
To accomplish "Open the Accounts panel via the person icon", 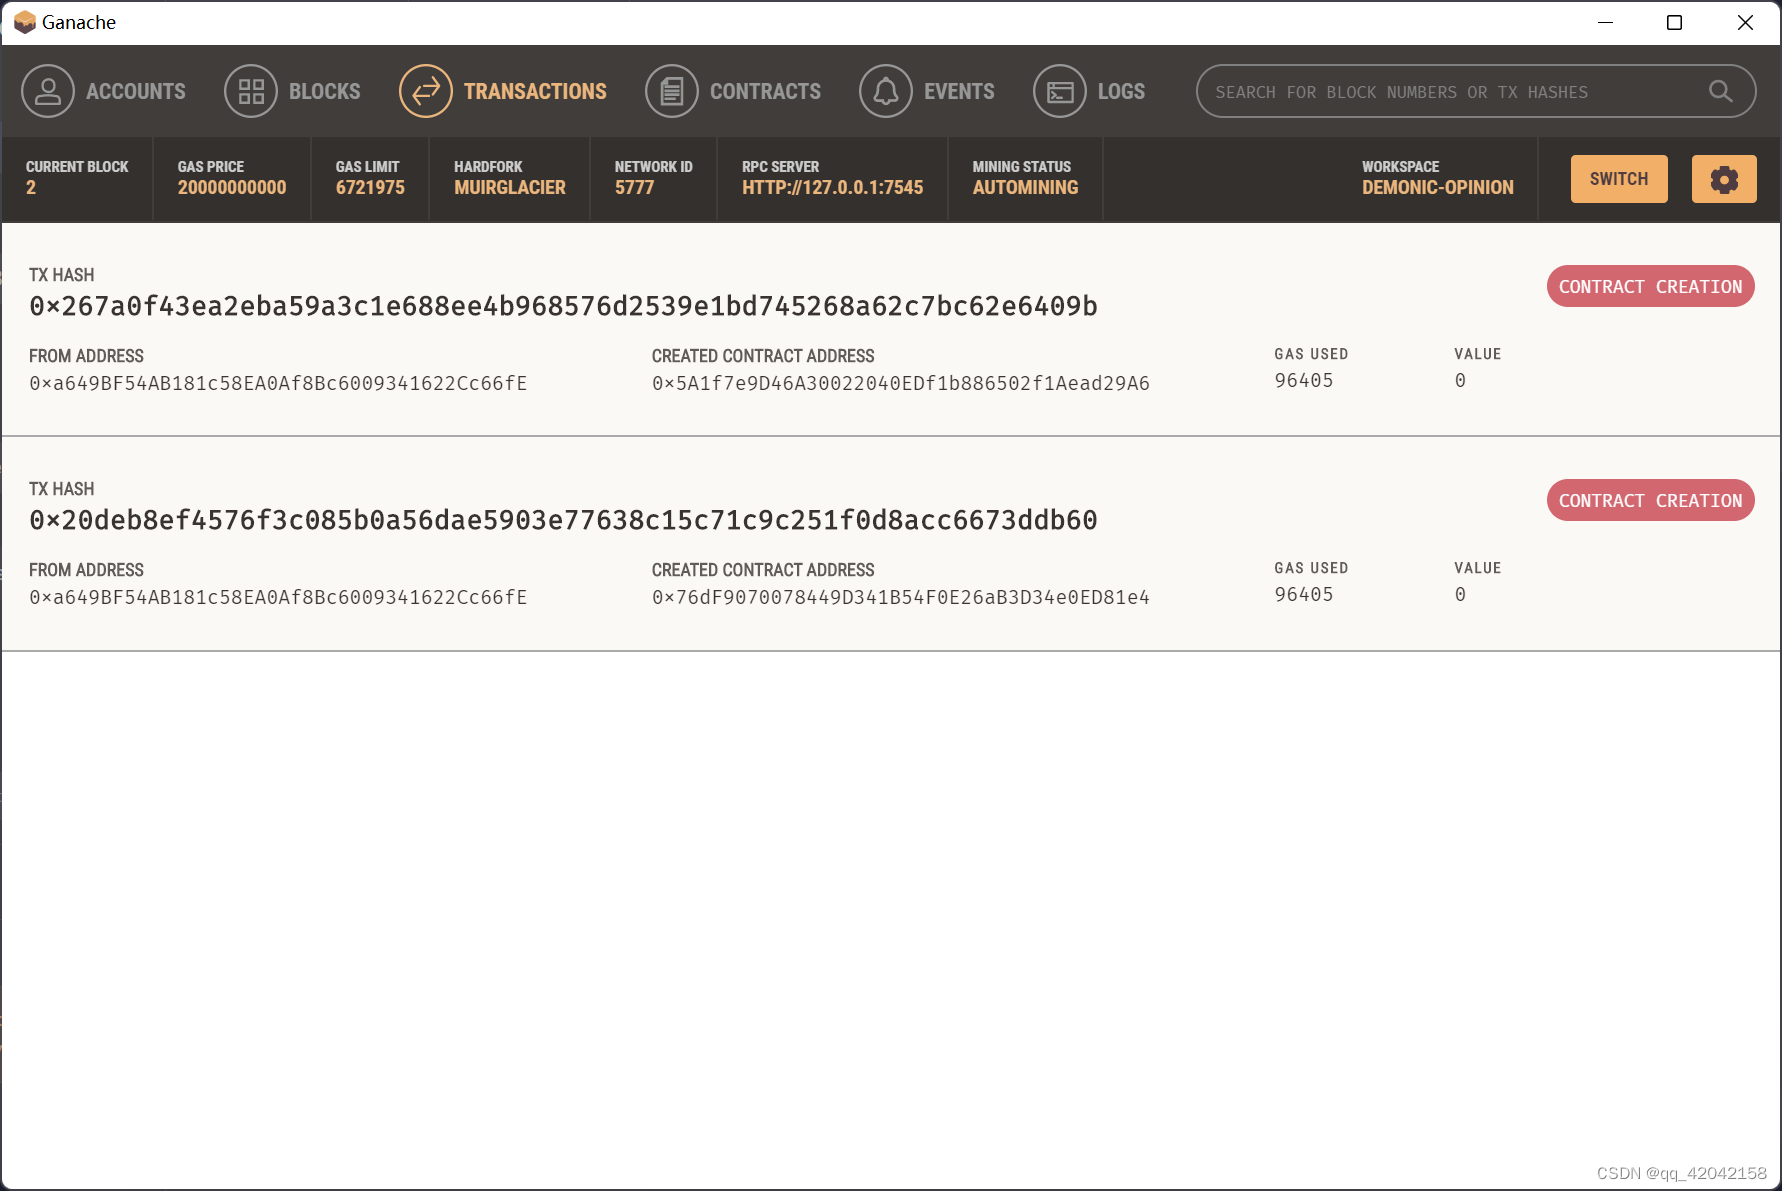I will [x=48, y=91].
